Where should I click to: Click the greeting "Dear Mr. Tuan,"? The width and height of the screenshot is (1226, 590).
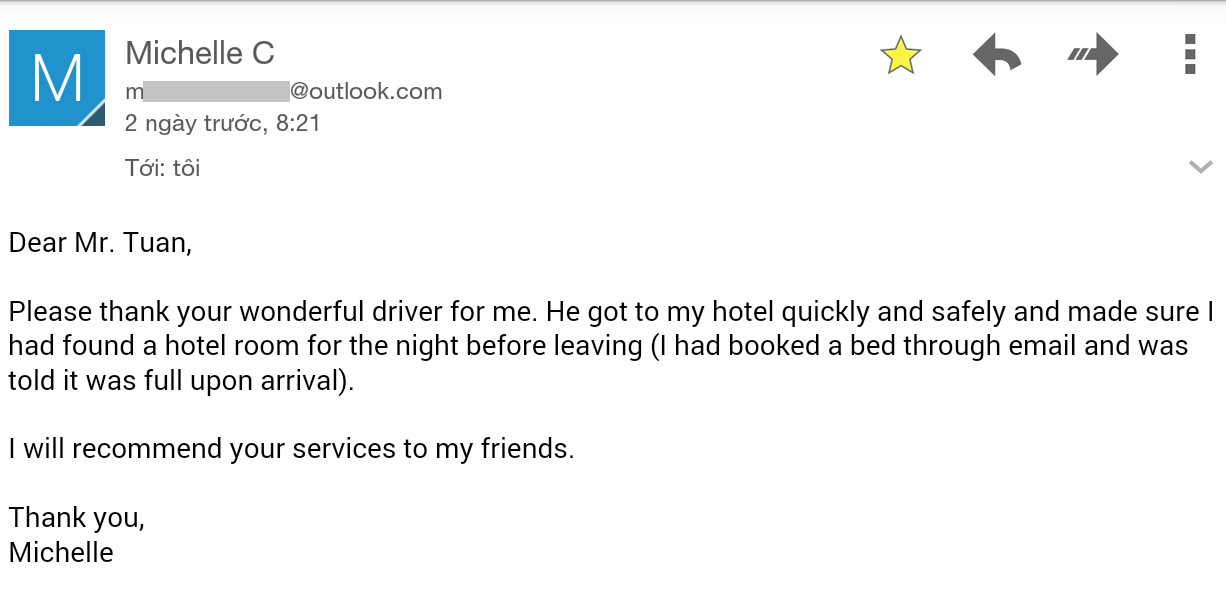point(100,243)
